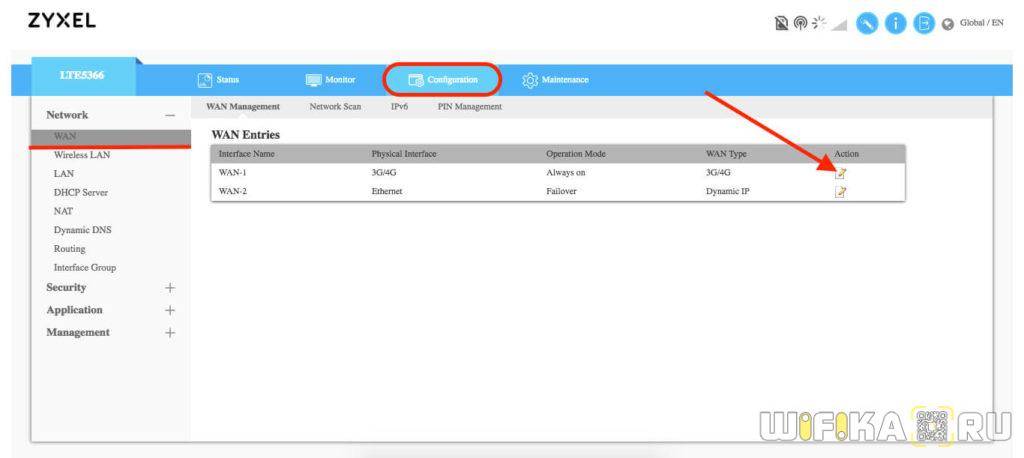Click the WAN Entries heading

(x=246, y=135)
